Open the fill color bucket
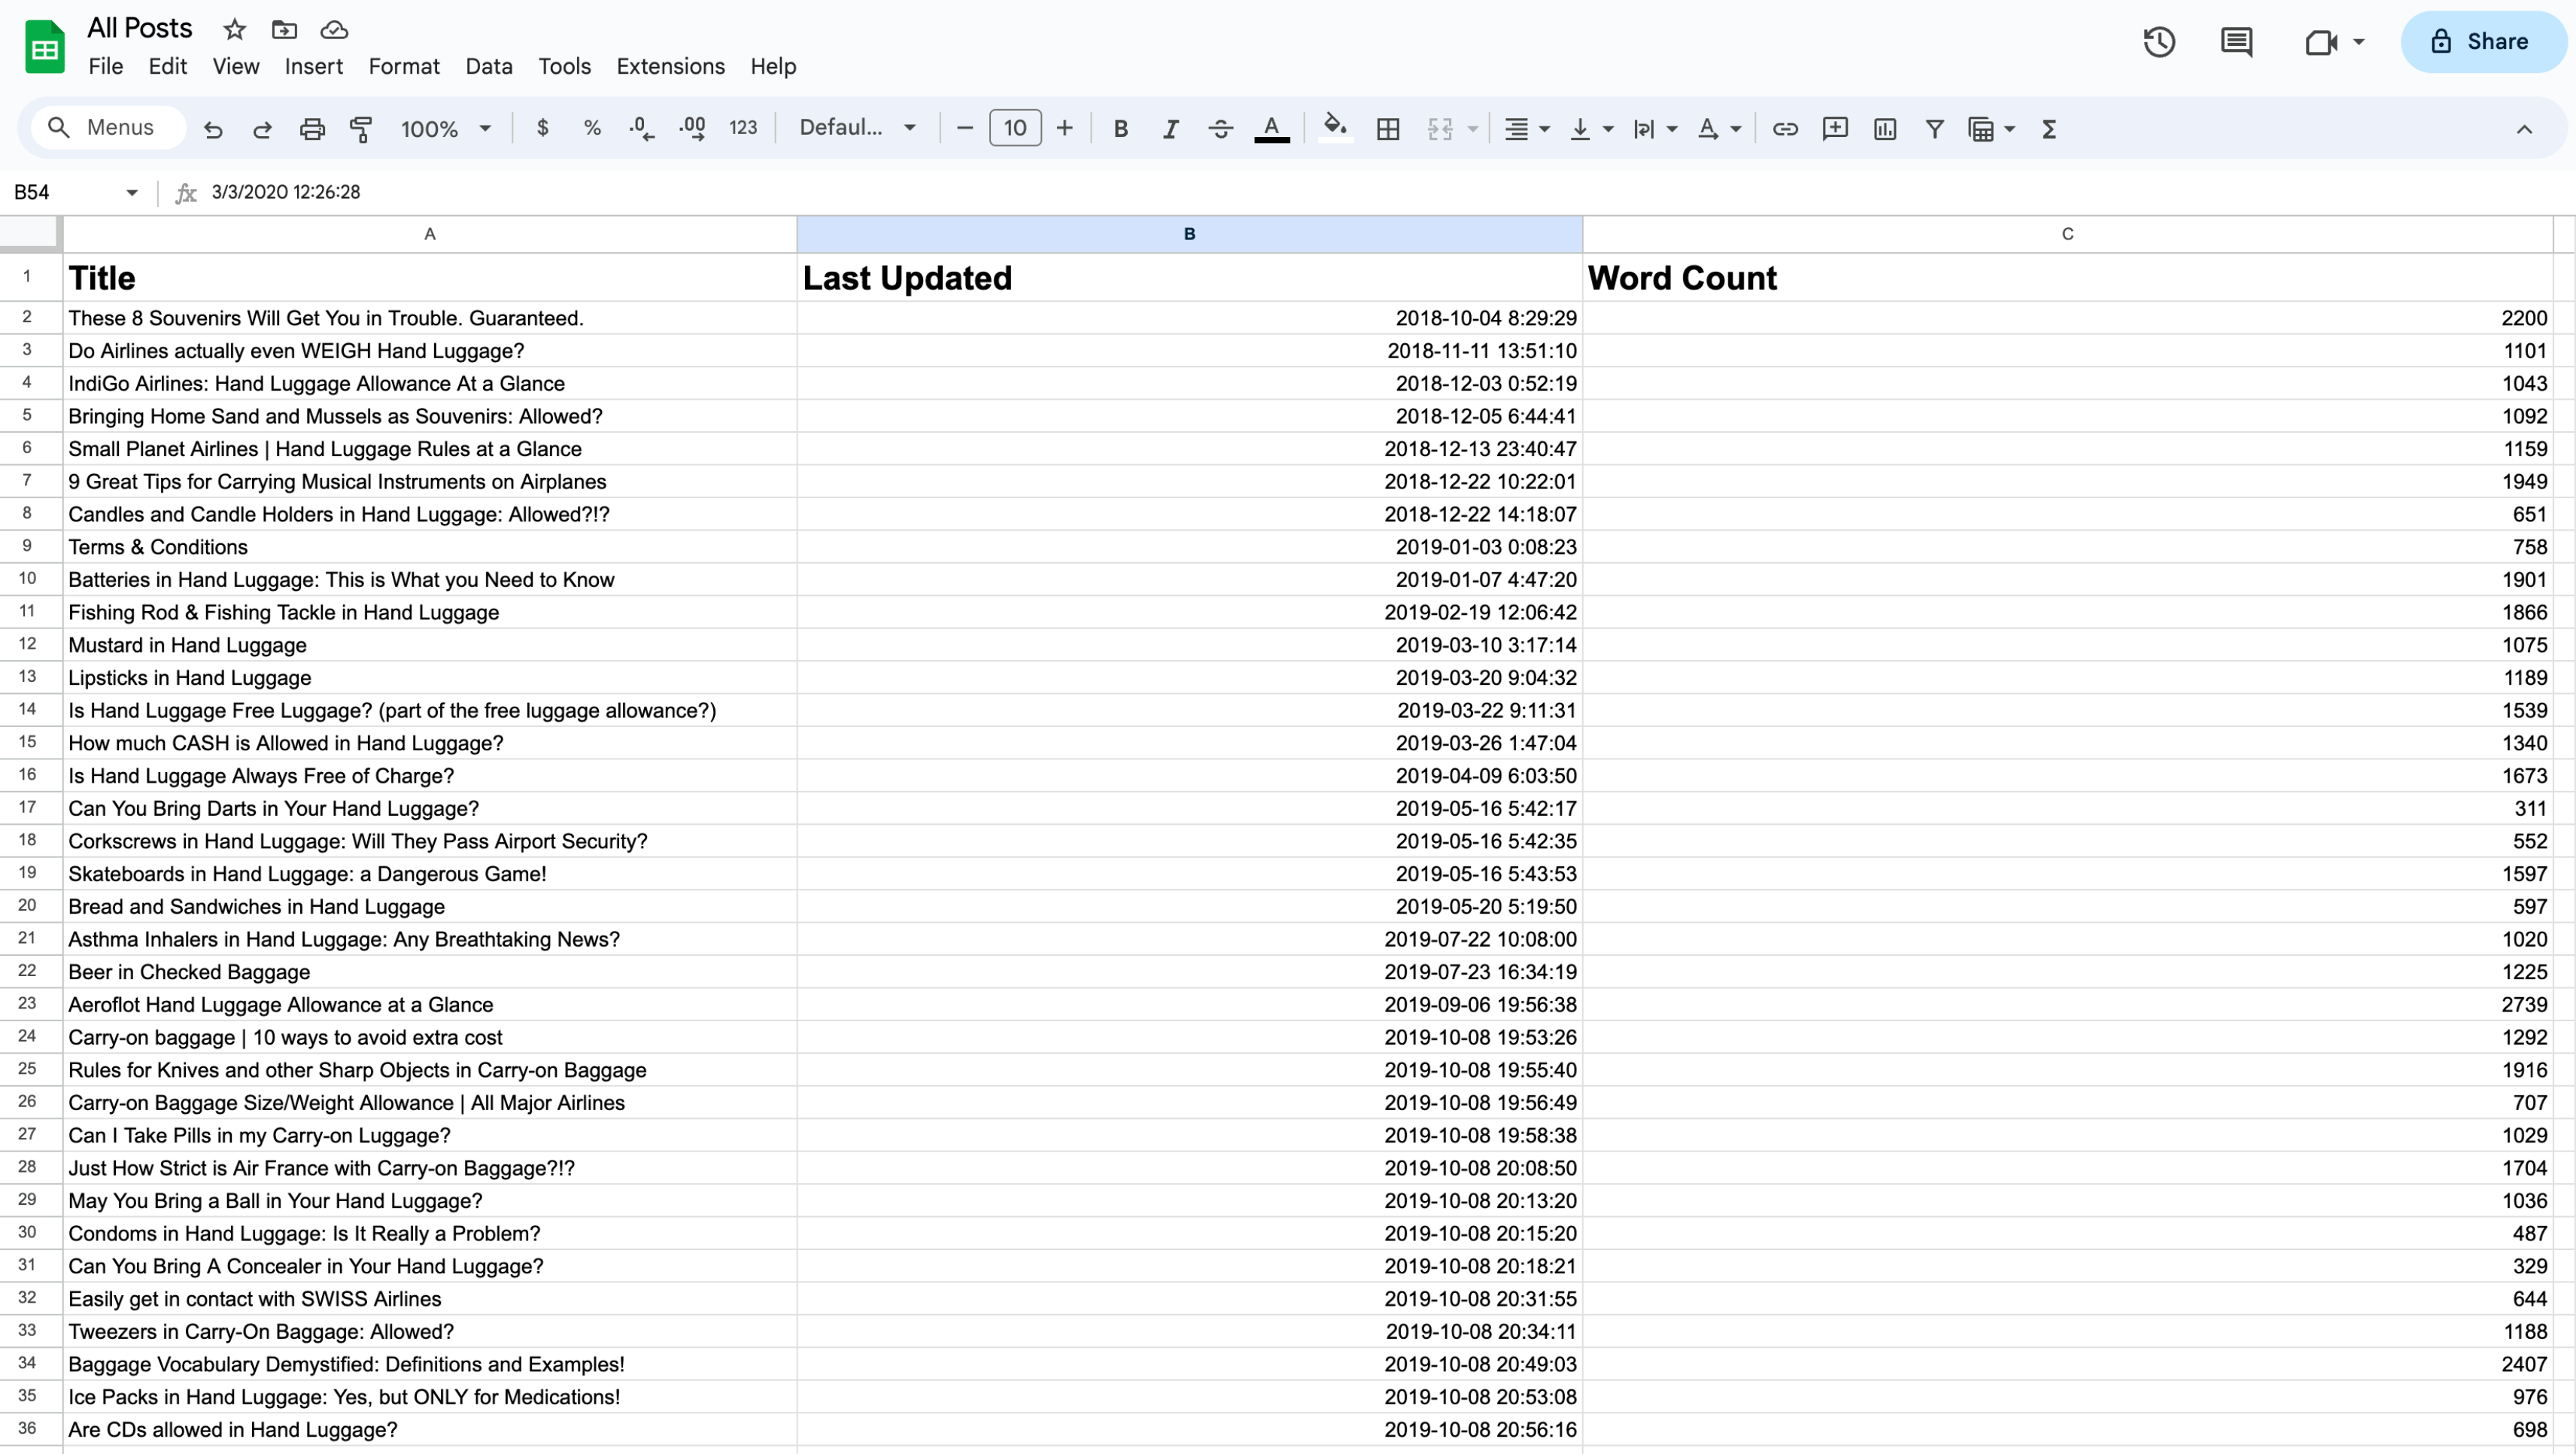The width and height of the screenshot is (2576, 1454). pyautogui.click(x=1335, y=127)
